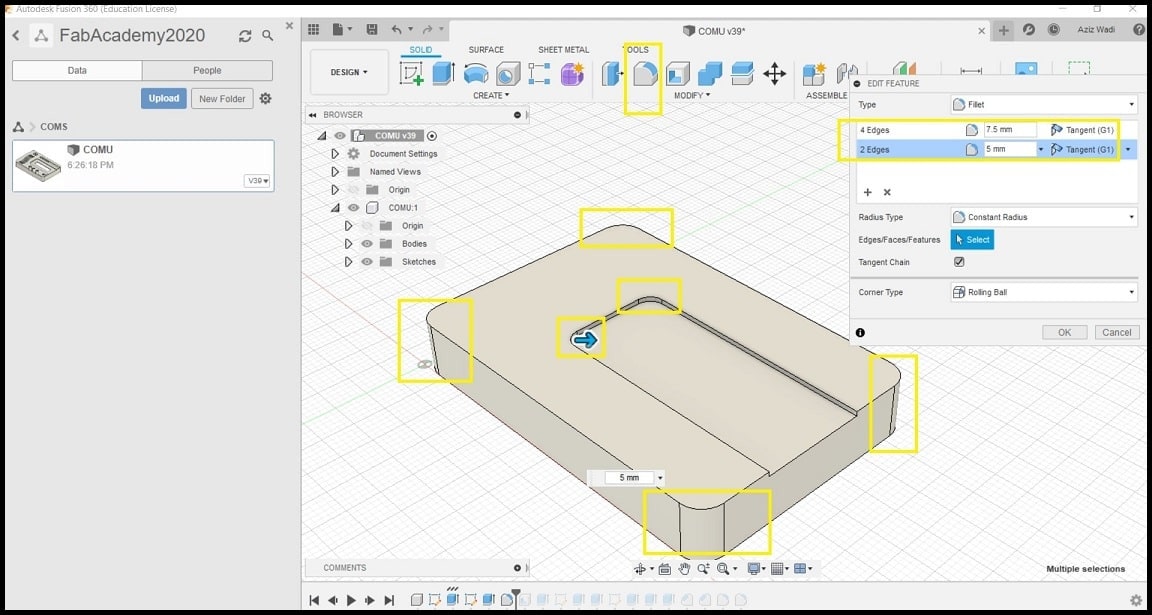Click the 7.5 mm radius field
The height and width of the screenshot is (615, 1152).
[x=1010, y=129]
